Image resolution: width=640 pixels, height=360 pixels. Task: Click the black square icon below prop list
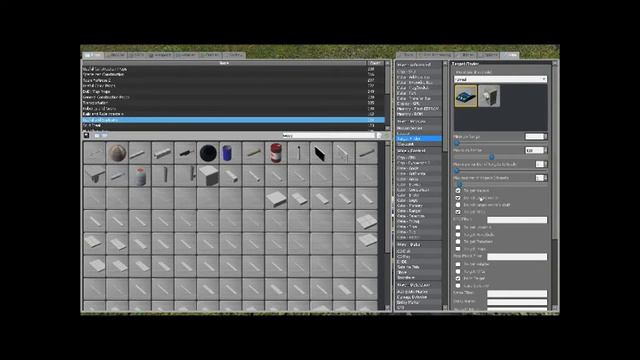[x=87, y=136]
